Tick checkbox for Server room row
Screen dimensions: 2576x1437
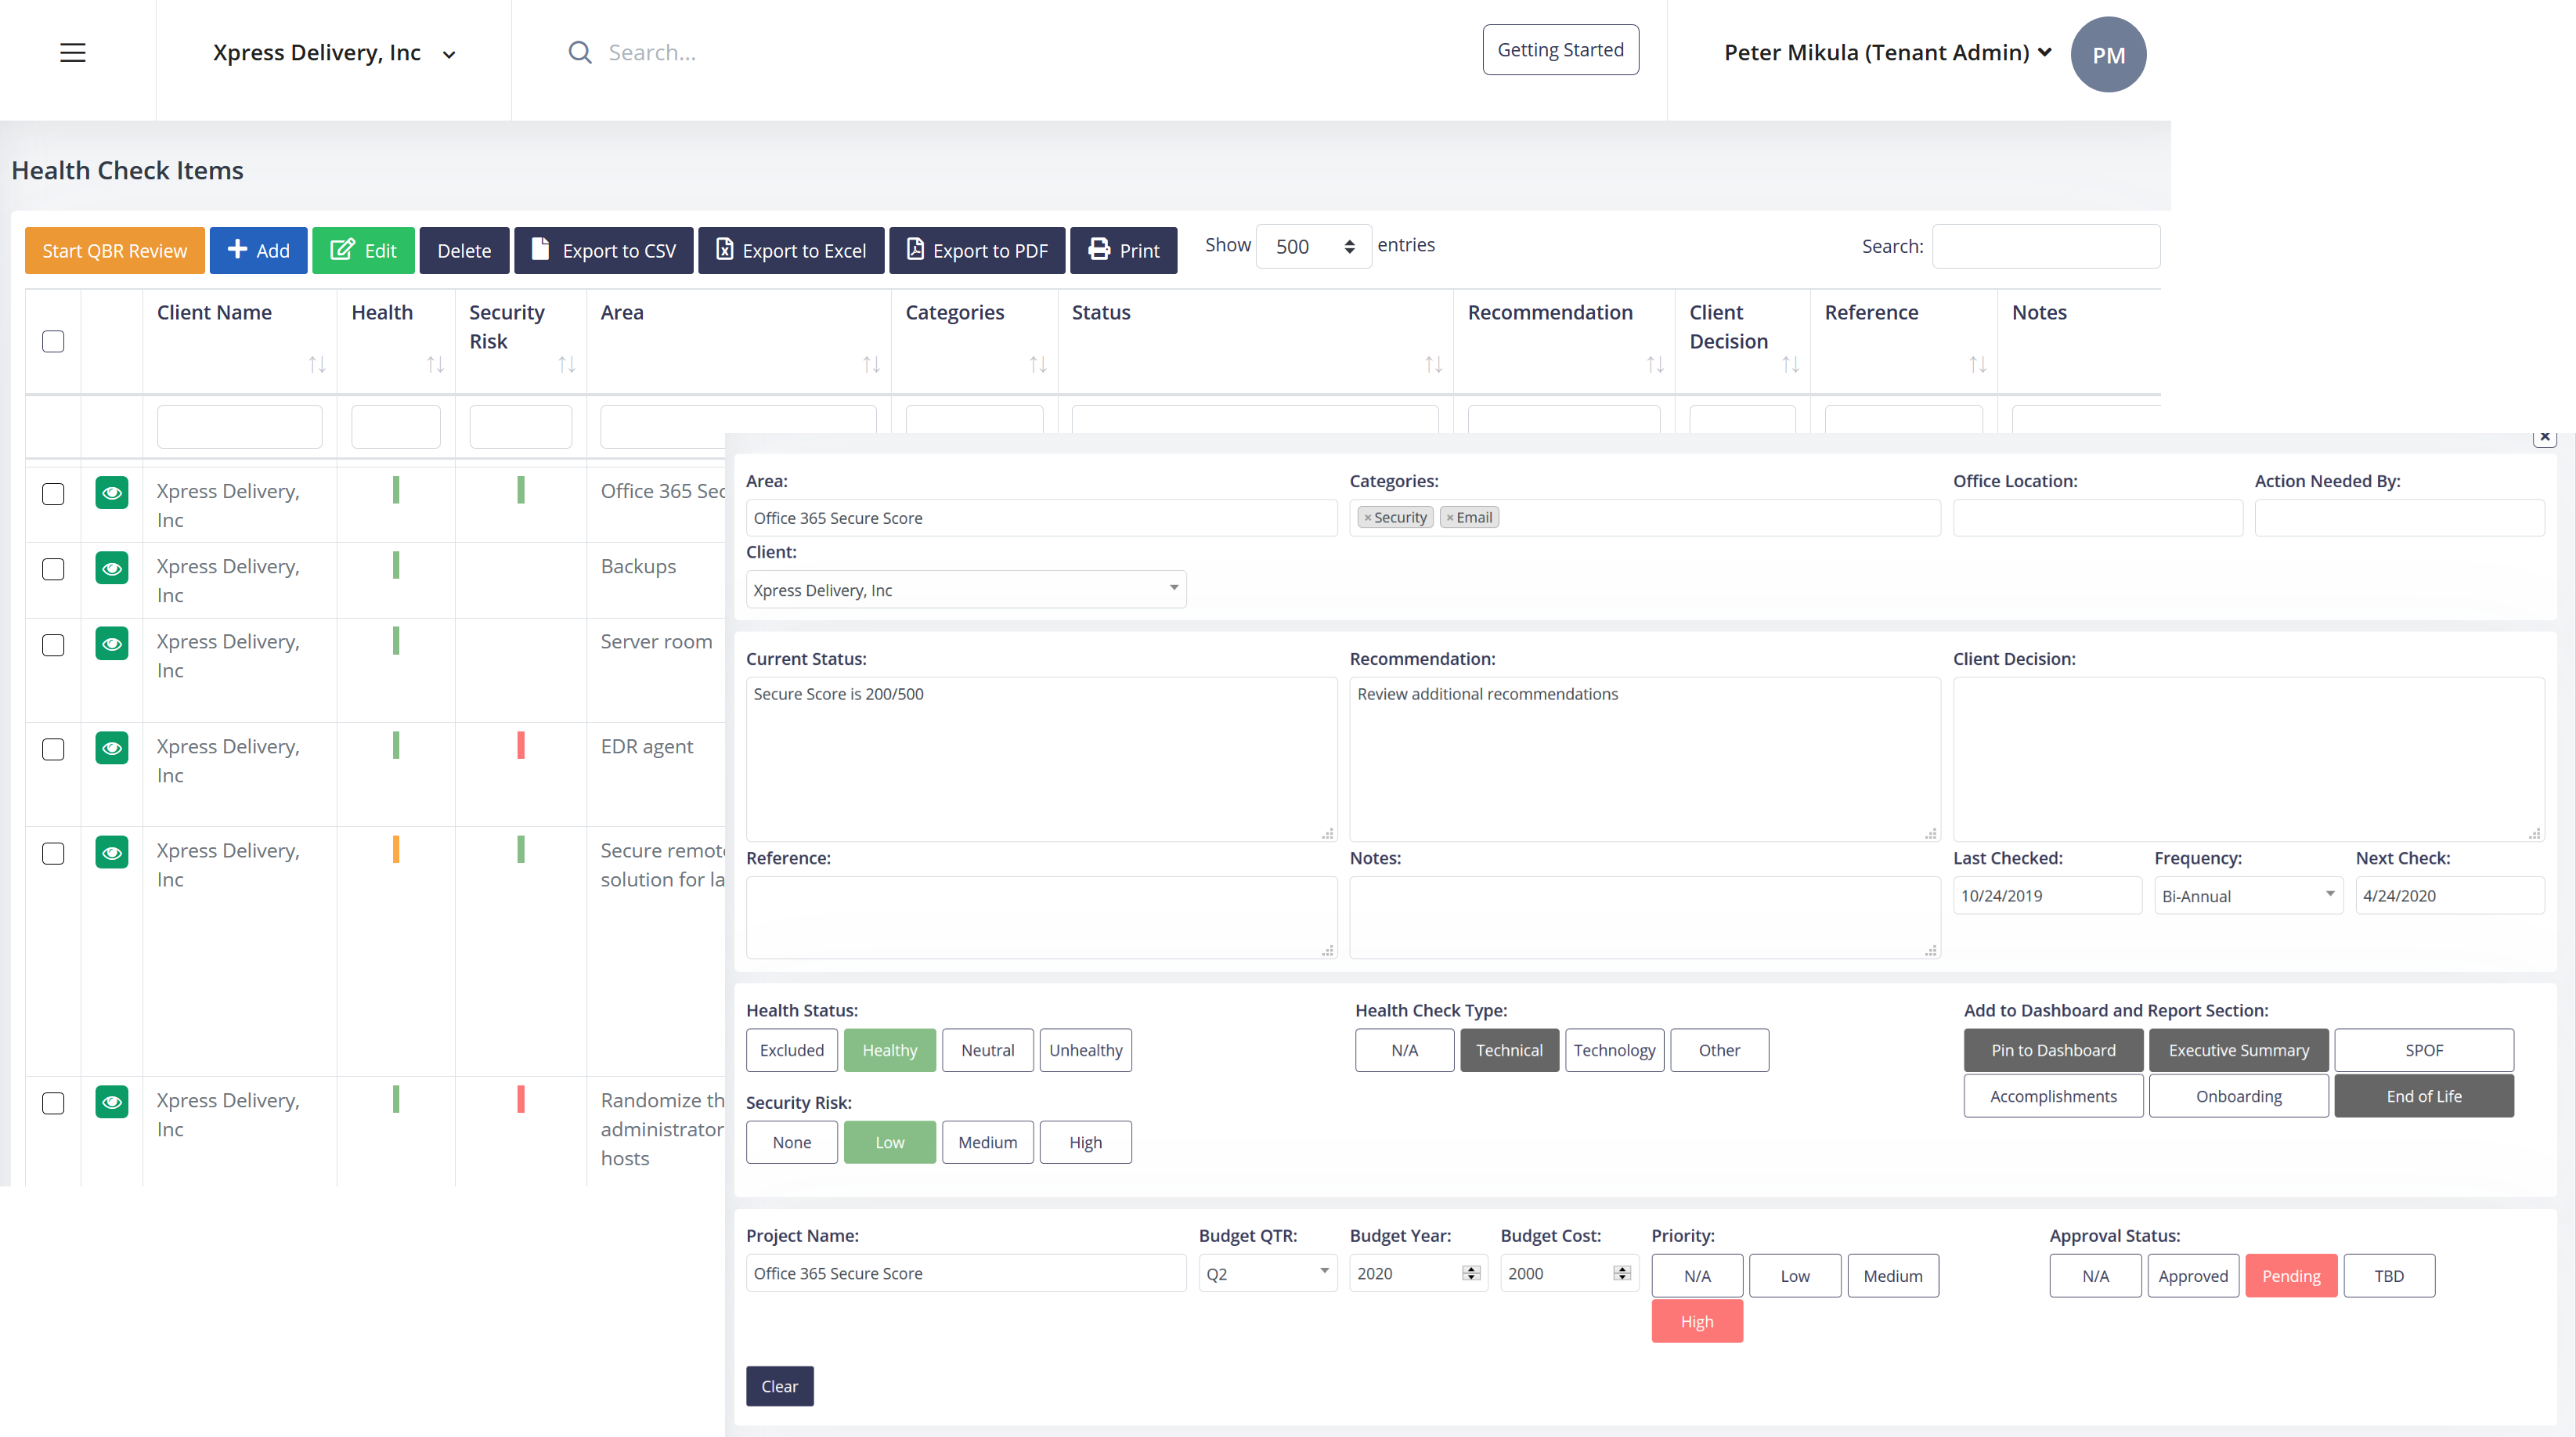click(53, 645)
